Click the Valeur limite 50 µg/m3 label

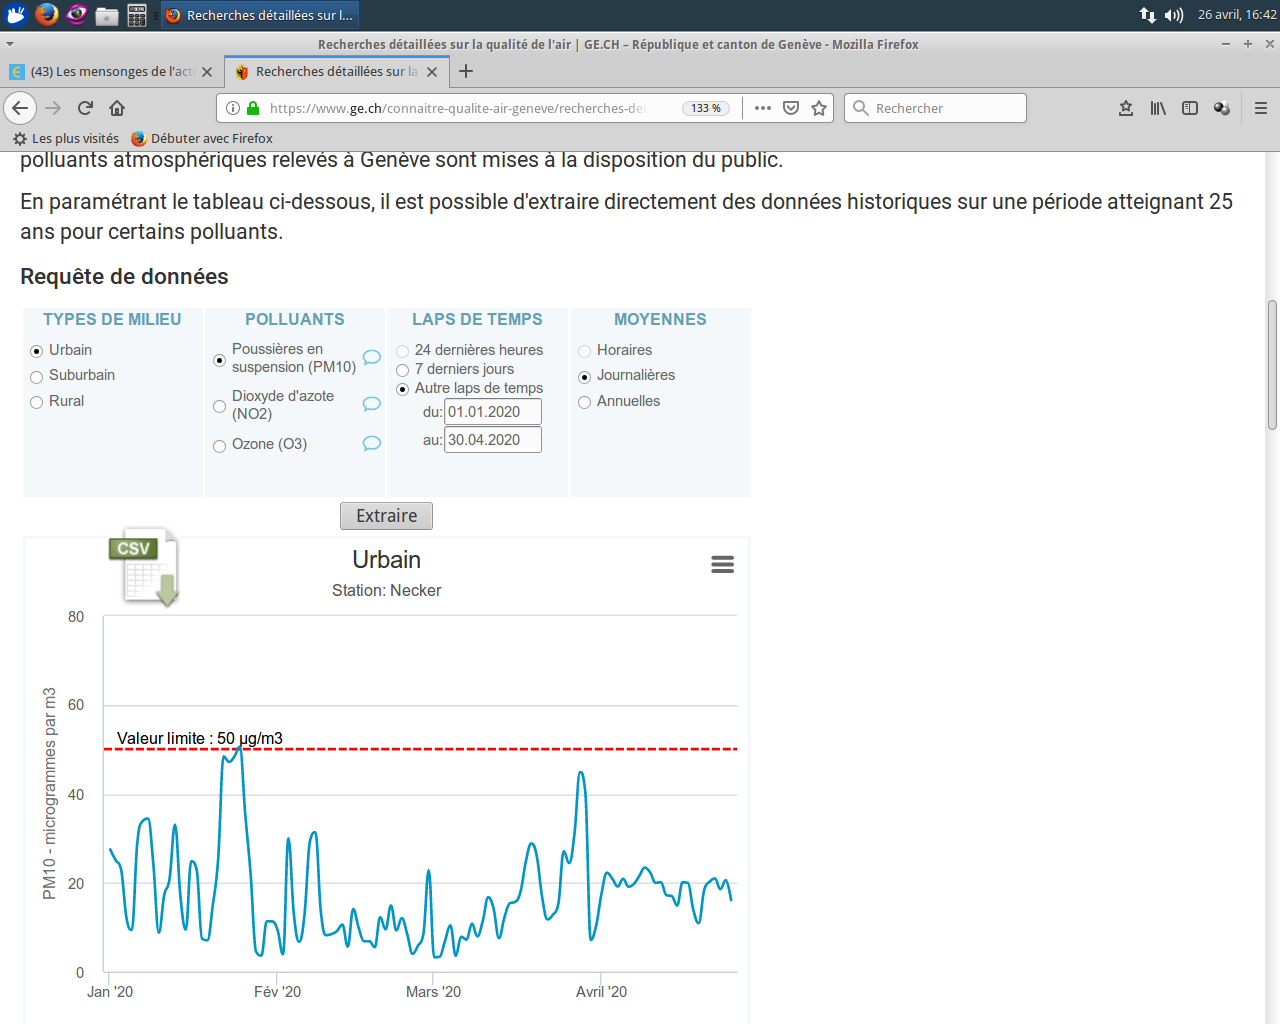coord(200,739)
